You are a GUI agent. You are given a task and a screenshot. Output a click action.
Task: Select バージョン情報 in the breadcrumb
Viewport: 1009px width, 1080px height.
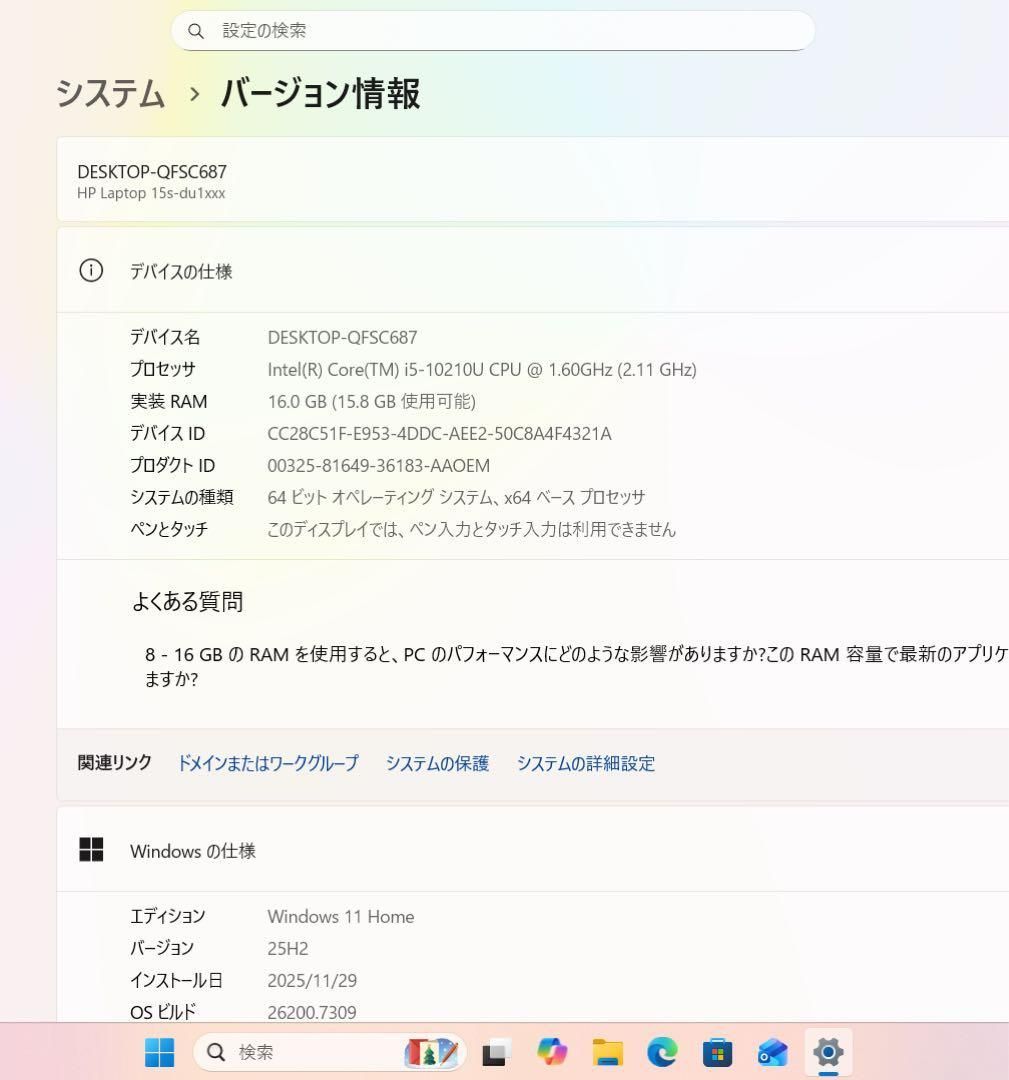point(321,95)
